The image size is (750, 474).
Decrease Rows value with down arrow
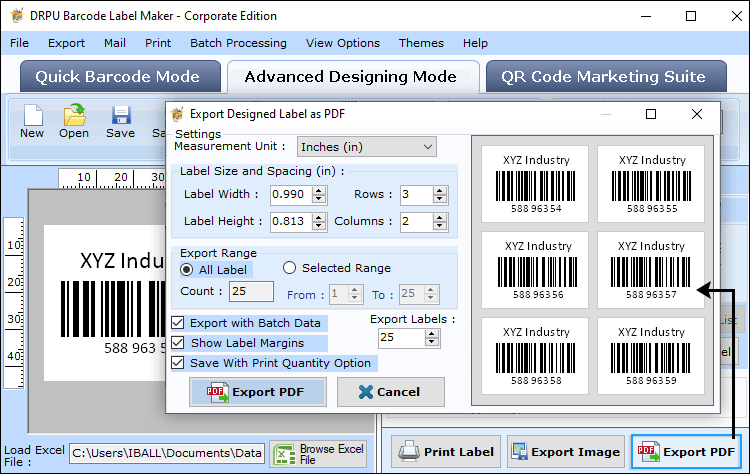pyautogui.click(x=440, y=199)
